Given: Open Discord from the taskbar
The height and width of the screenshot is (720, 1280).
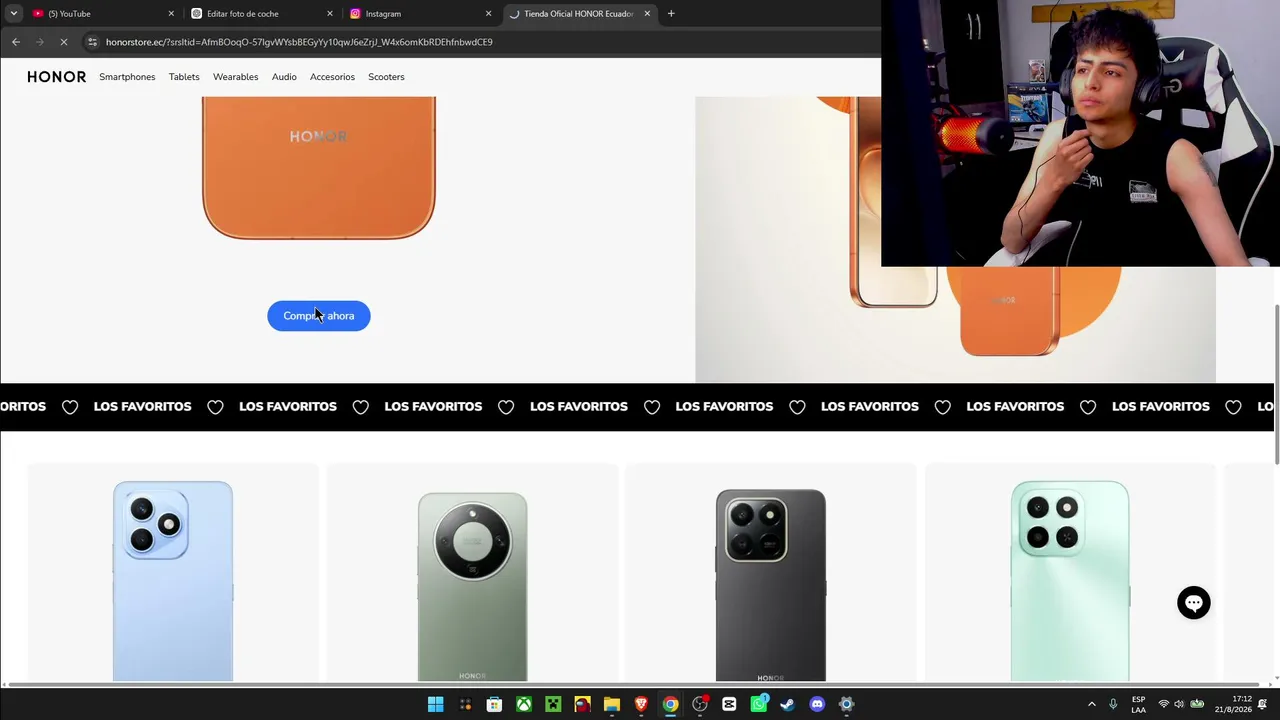Looking at the screenshot, I should click(817, 704).
